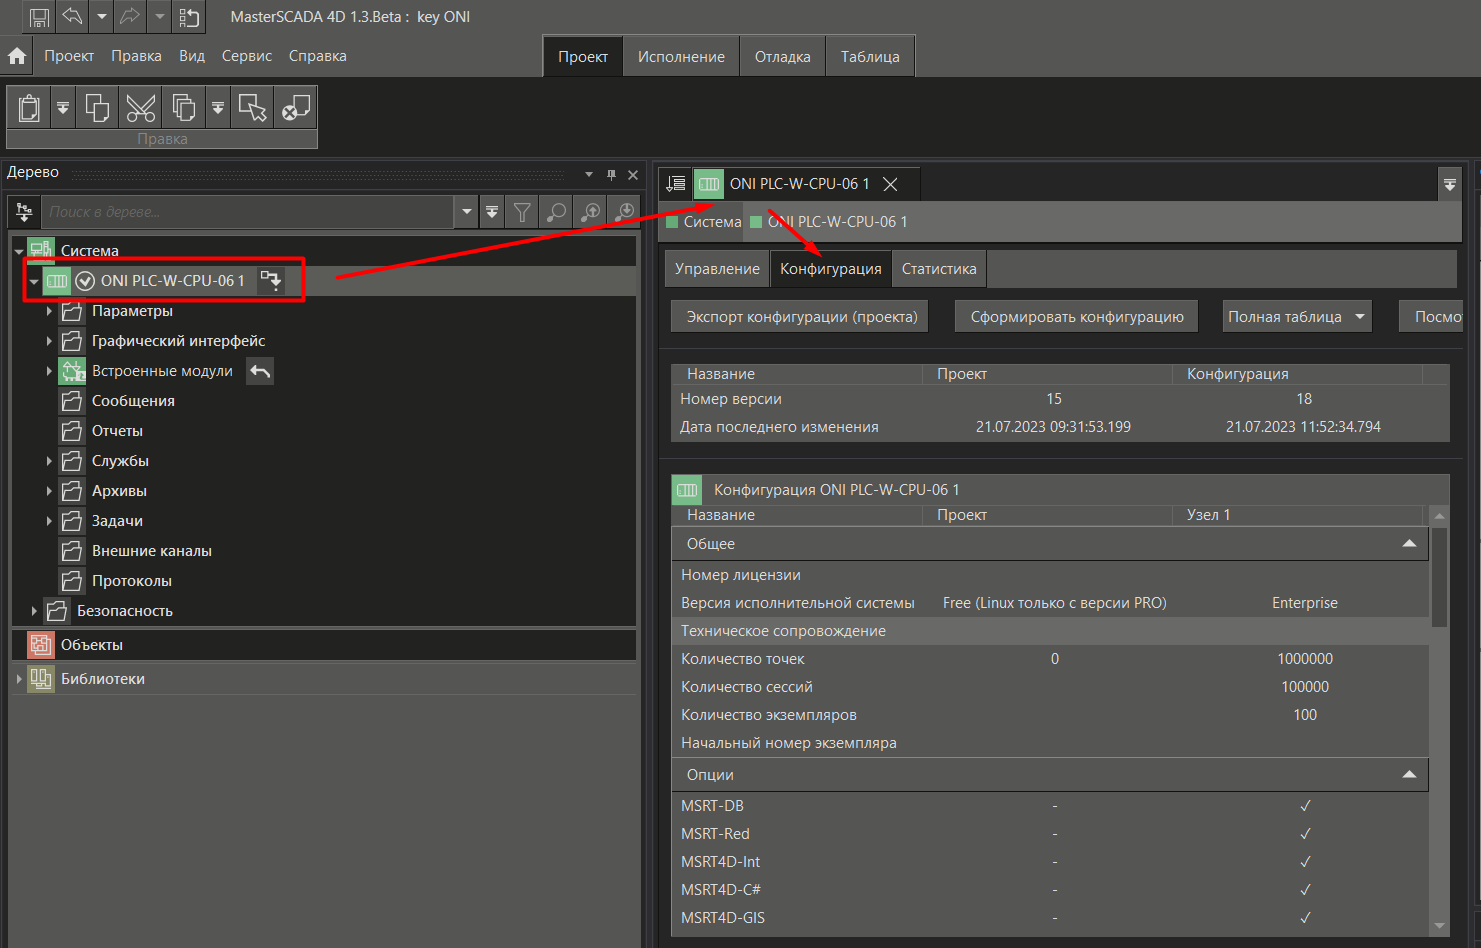The image size is (1481, 948).
Task: Collapse the Общее section
Action: [x=1409, y=544]
